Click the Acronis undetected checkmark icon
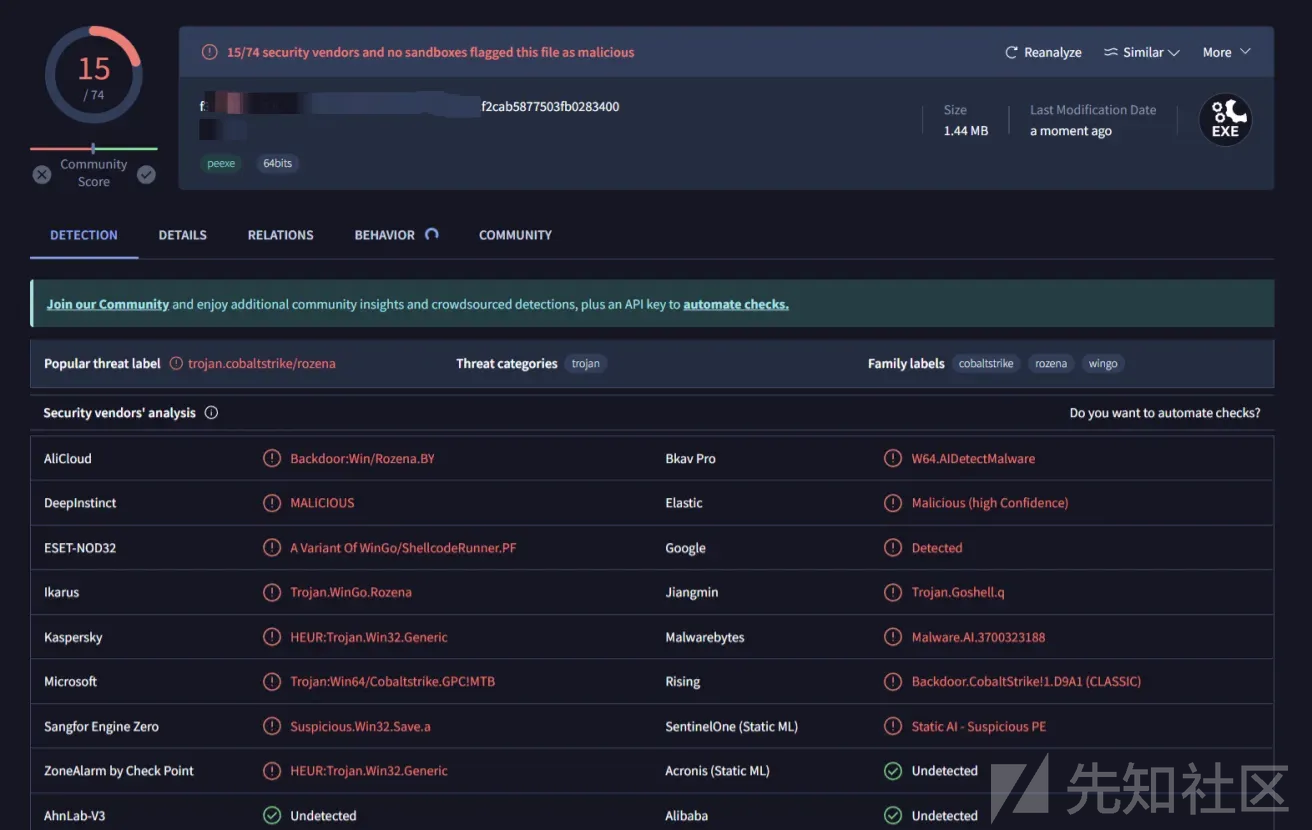 coord(893,770)
